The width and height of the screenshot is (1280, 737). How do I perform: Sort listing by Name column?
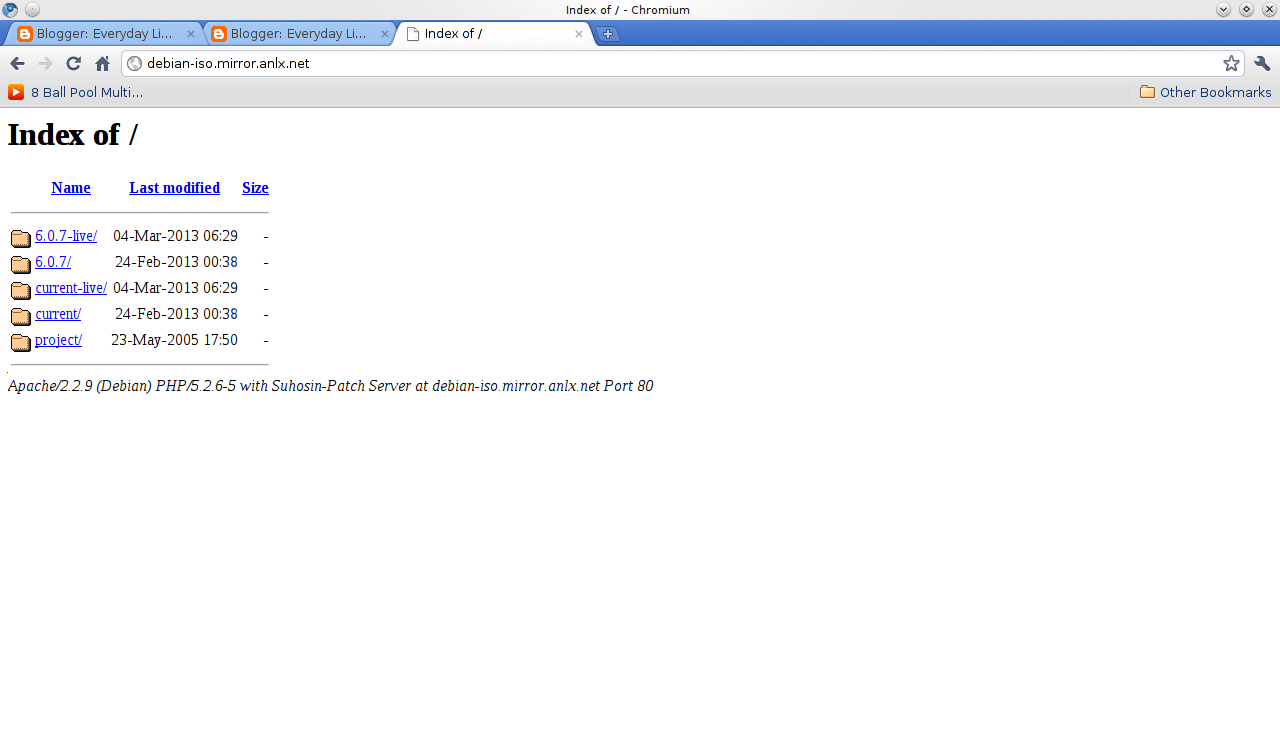pos(71,188)
